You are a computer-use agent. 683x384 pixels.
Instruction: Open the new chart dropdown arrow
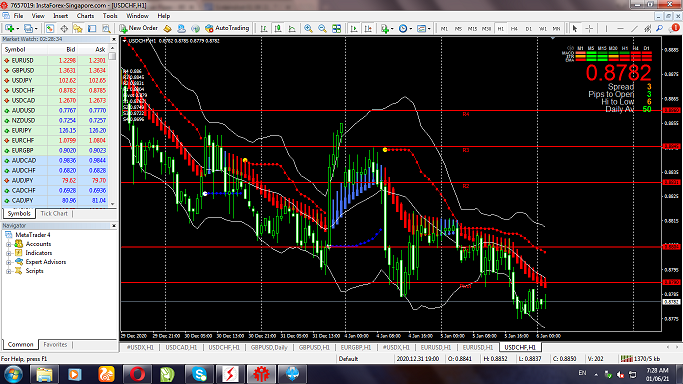[x=17, y=29]
